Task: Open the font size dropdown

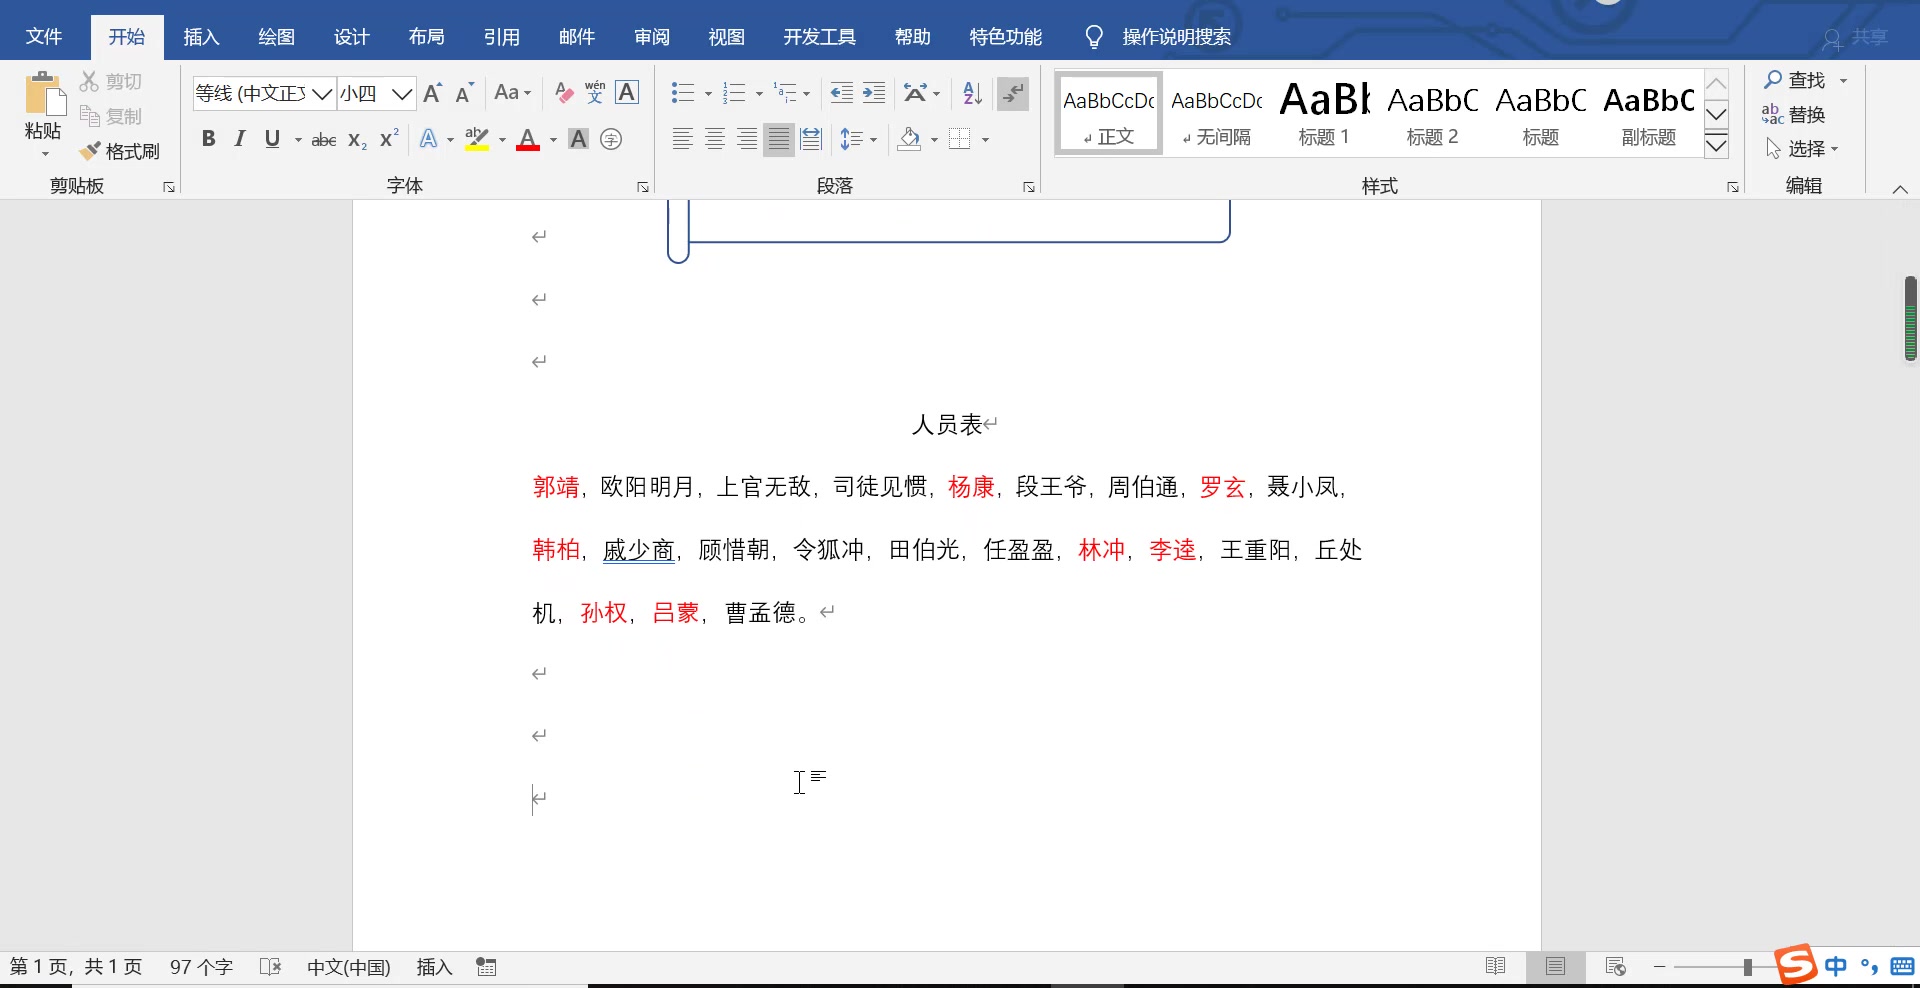Action: 402,94
